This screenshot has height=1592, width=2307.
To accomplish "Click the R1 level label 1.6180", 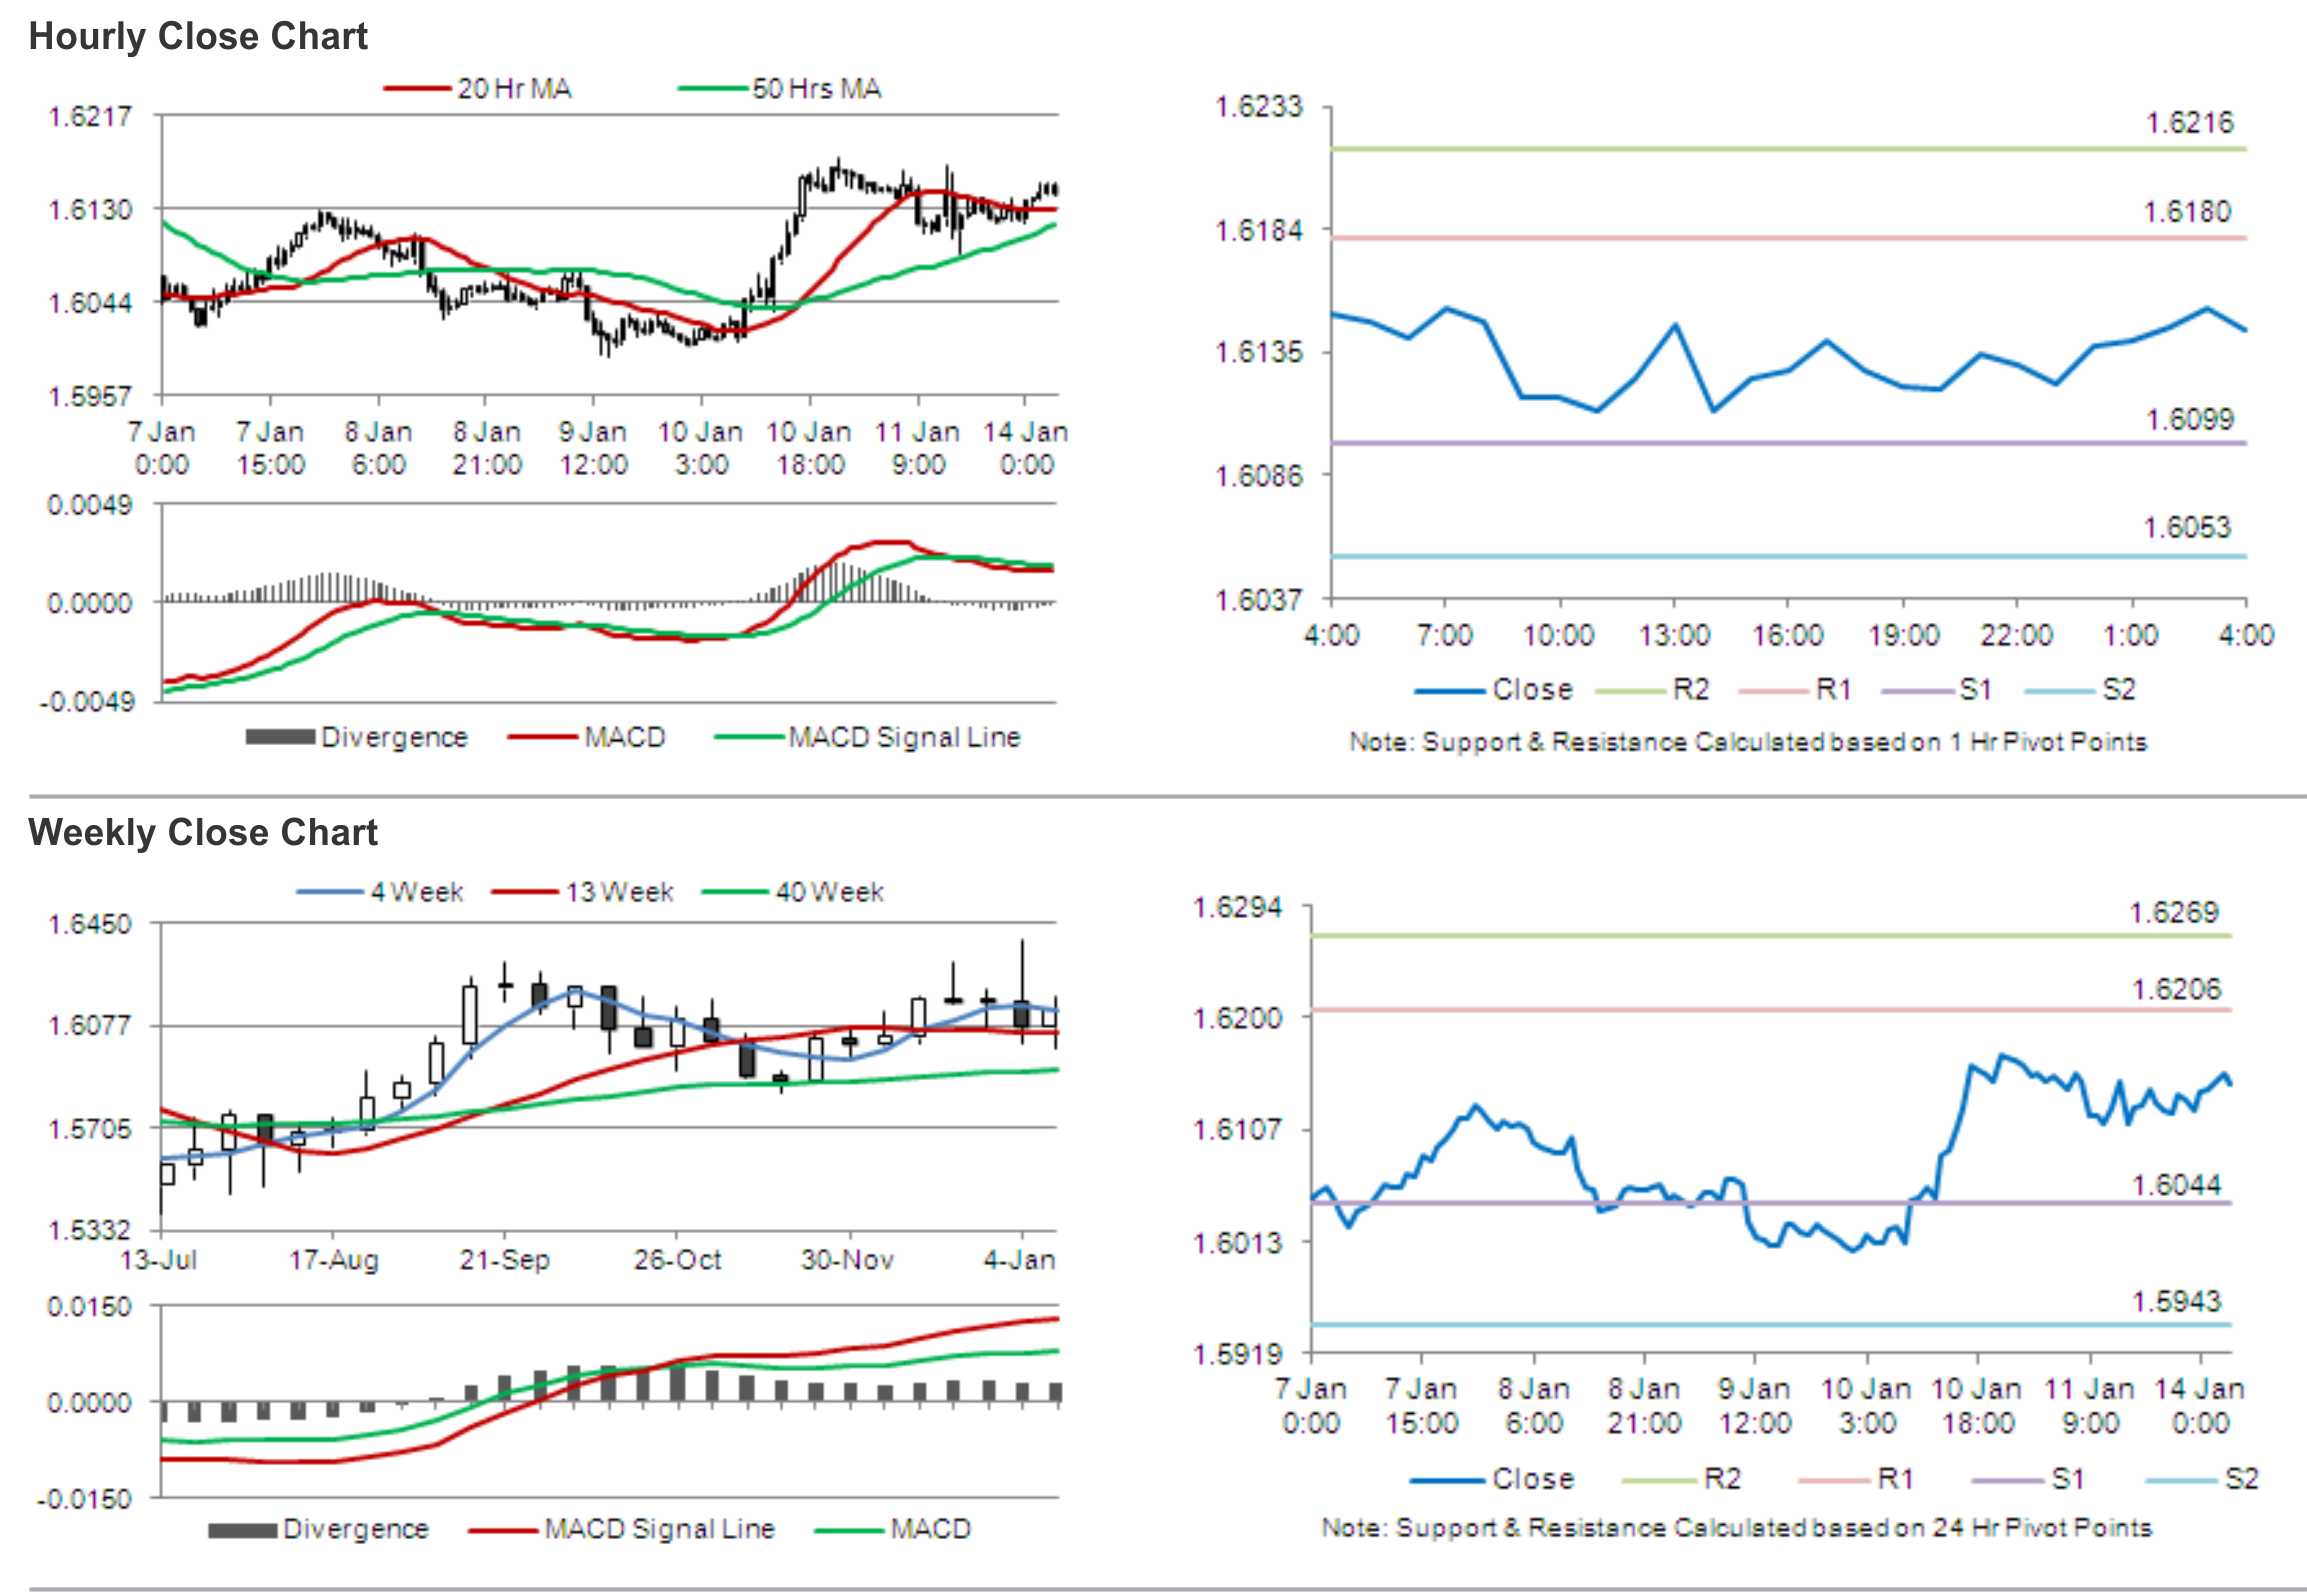I will tap(2187, 212).
